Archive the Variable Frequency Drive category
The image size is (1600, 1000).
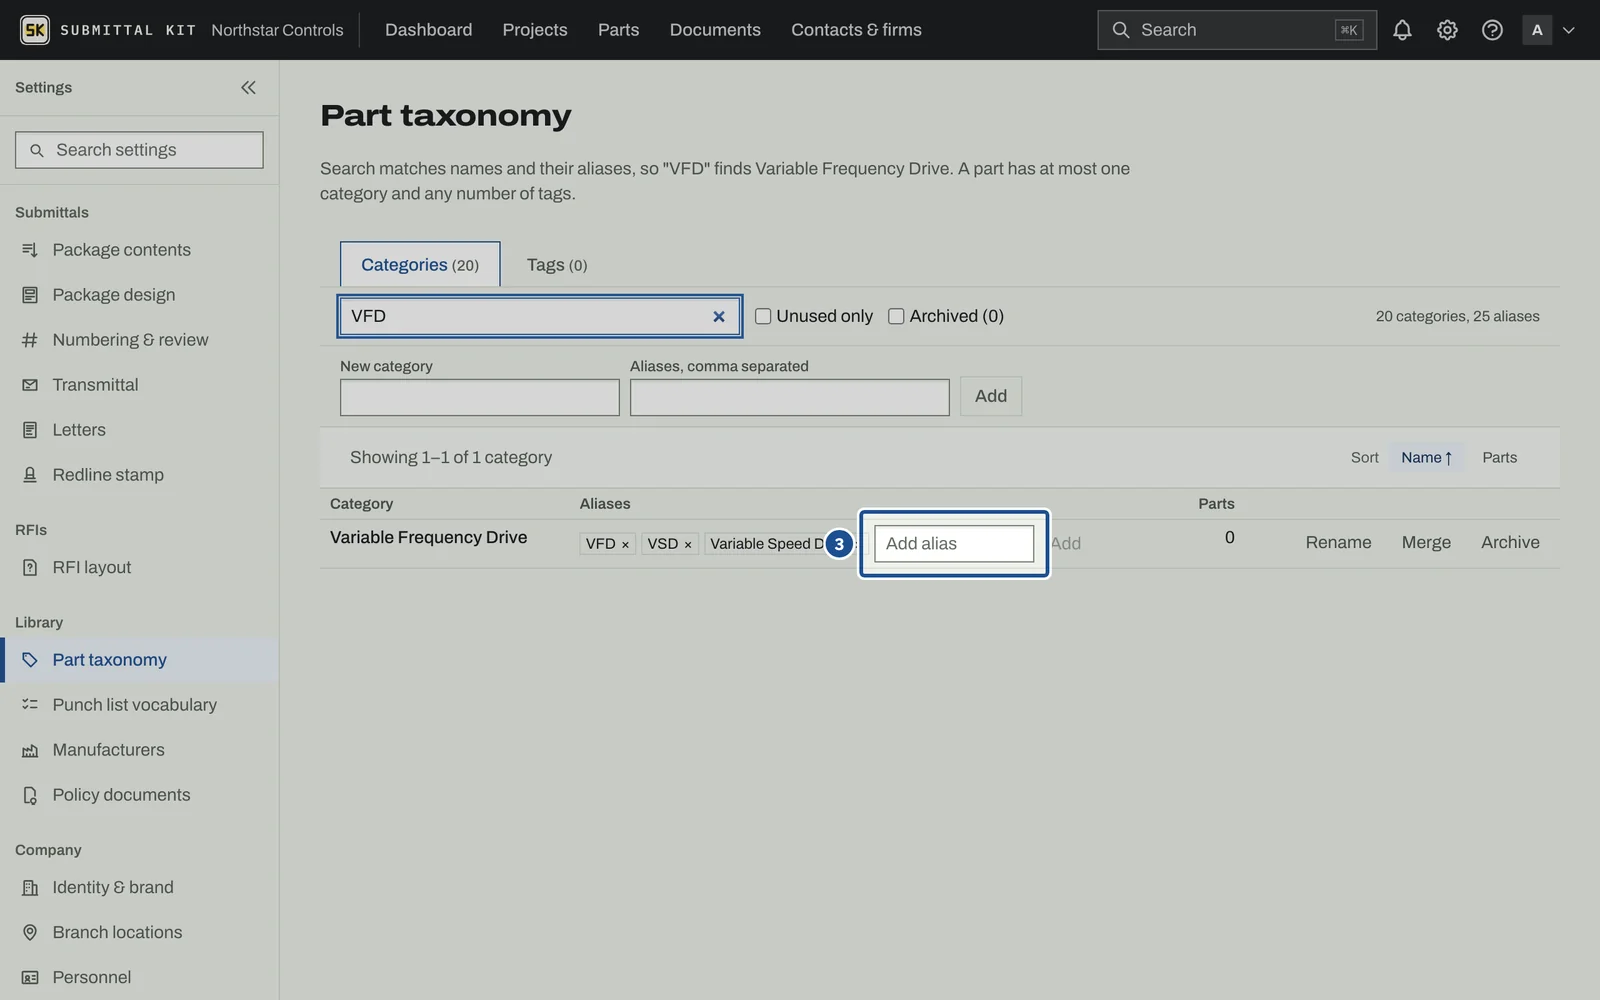tap(1510, 543)
